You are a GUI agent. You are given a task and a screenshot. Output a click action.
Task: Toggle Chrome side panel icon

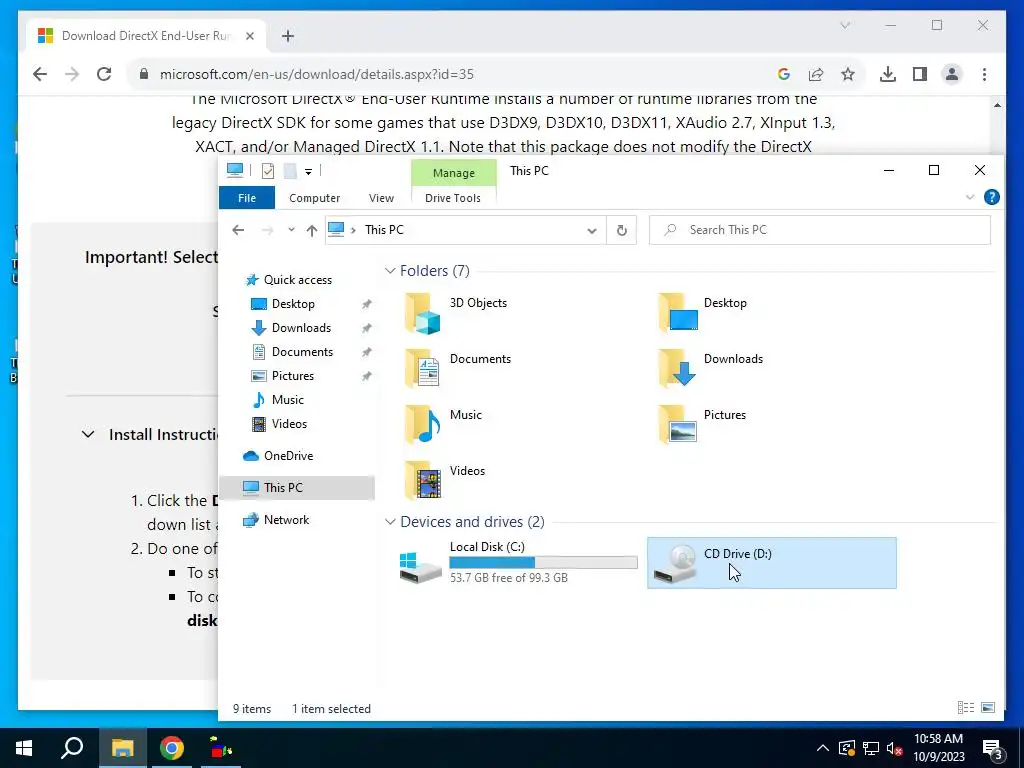(x=920, y=74)
